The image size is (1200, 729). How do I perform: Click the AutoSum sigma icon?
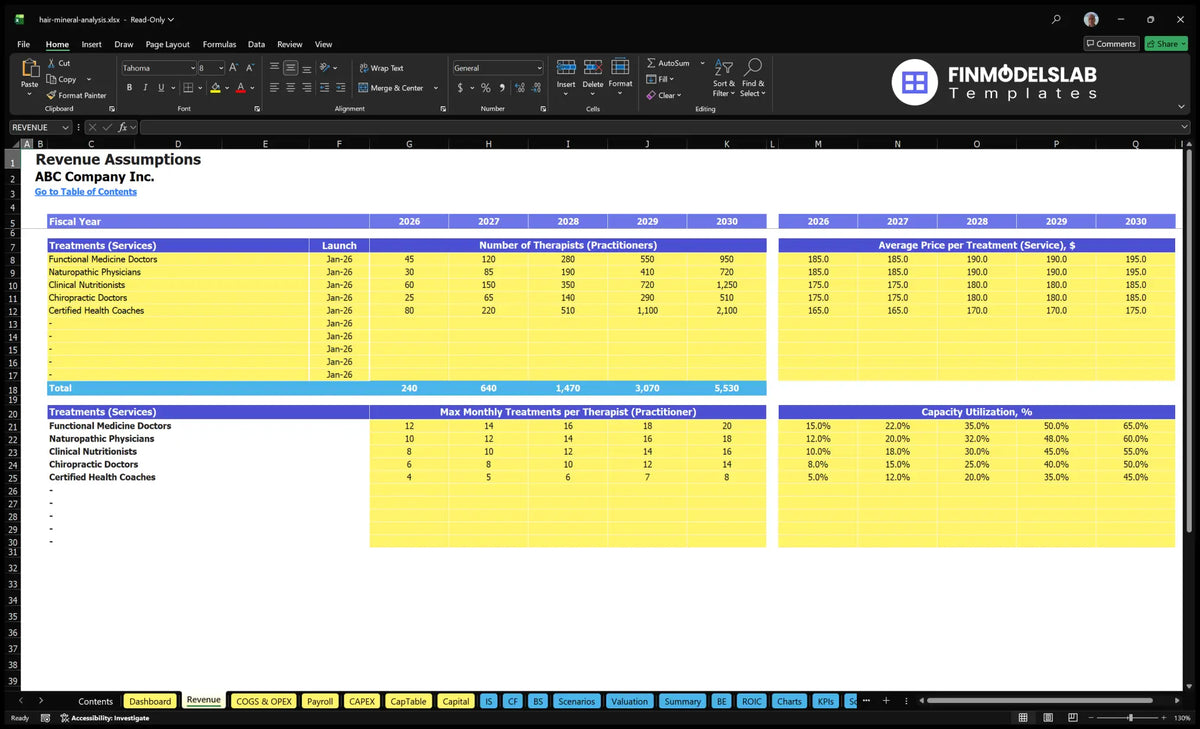(651, 63)
